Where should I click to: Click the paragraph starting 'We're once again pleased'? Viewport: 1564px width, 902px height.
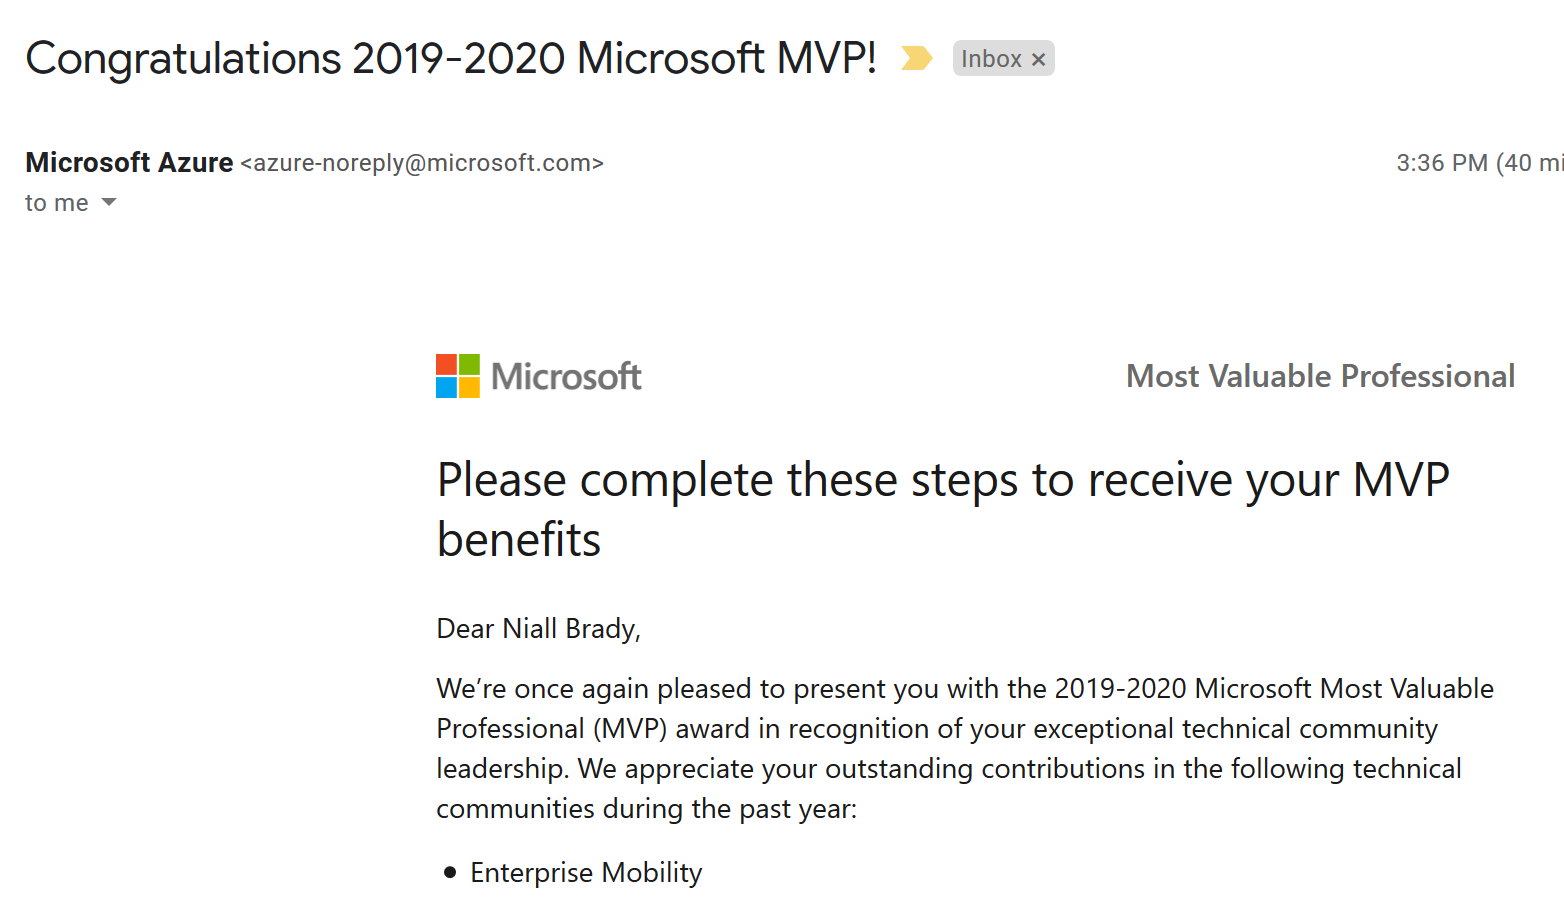(965, 748)
